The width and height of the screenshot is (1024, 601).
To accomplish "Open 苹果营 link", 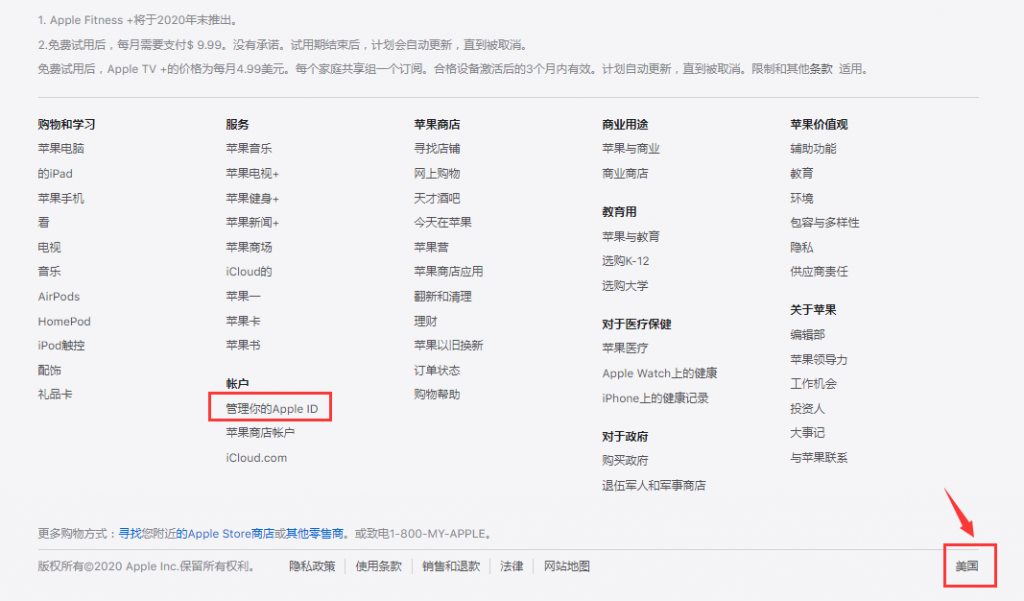I will tap(431, 248).
